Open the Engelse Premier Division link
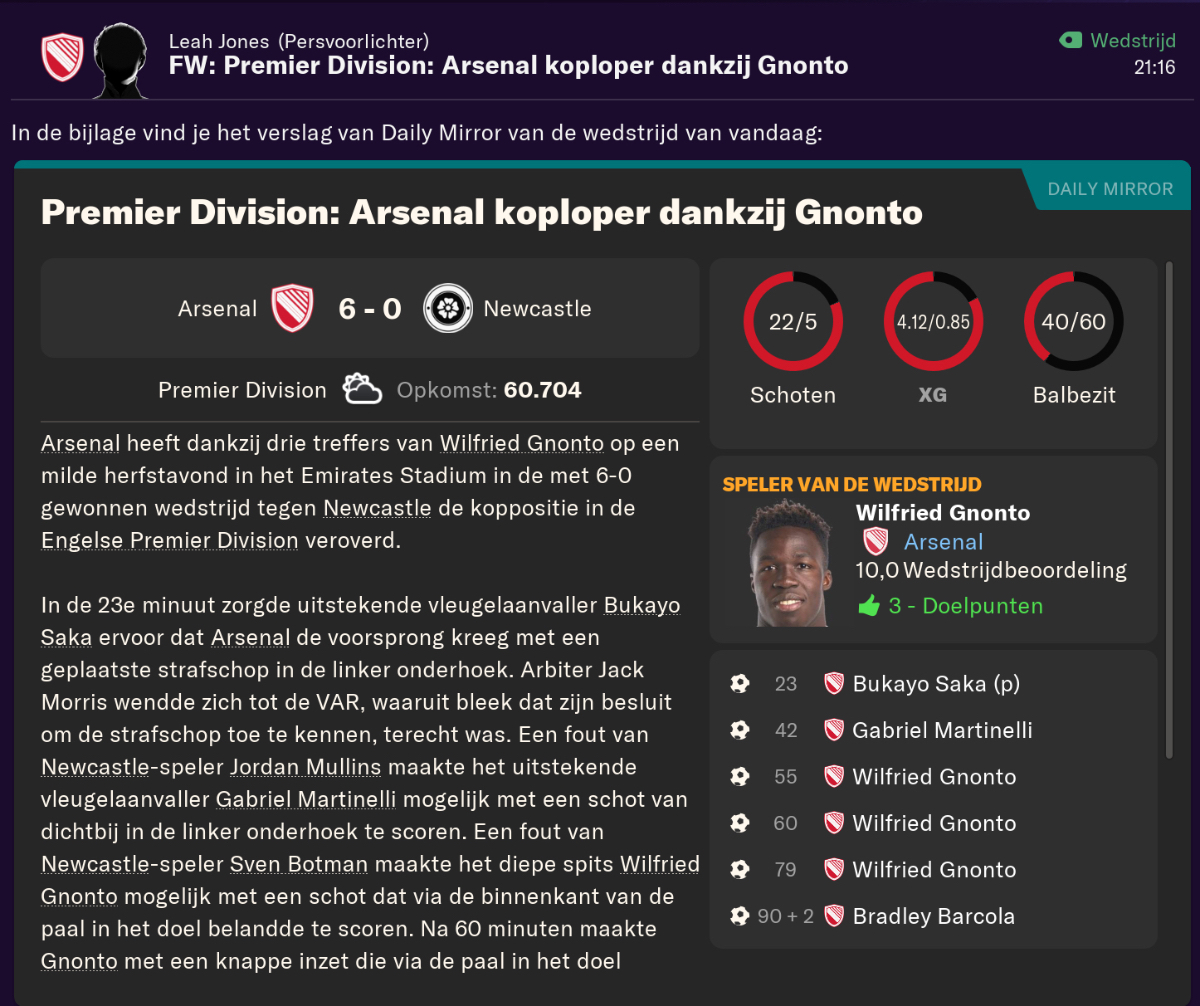 pyautogui.click(x=170, y=540)
